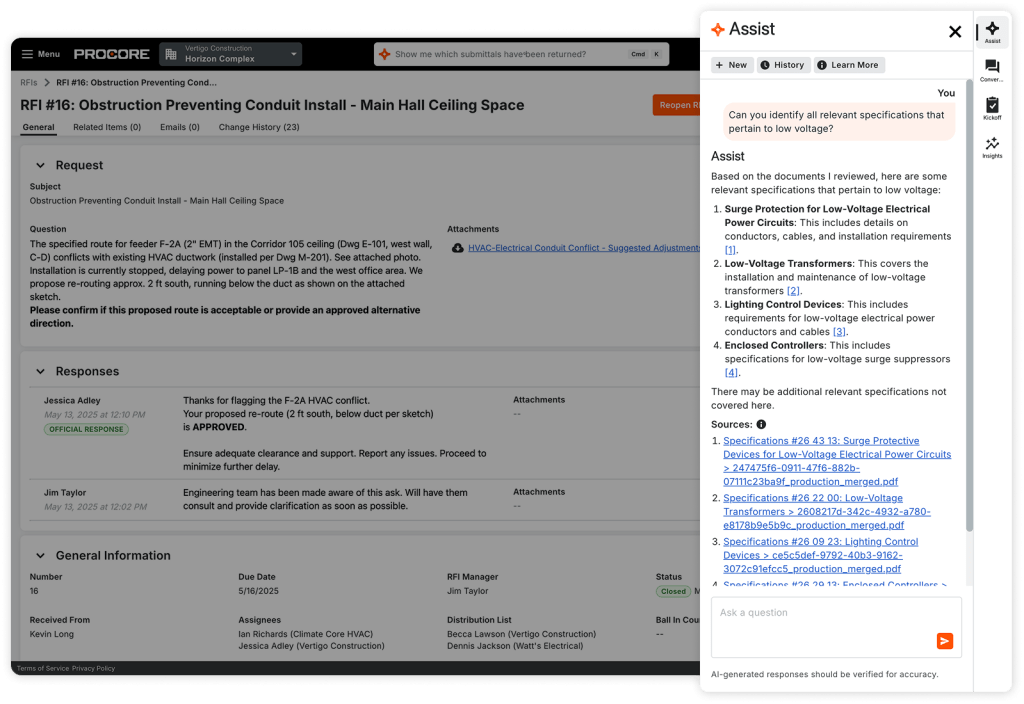Open Assist History
The image size is (1024, 704).
pos(783,65)
